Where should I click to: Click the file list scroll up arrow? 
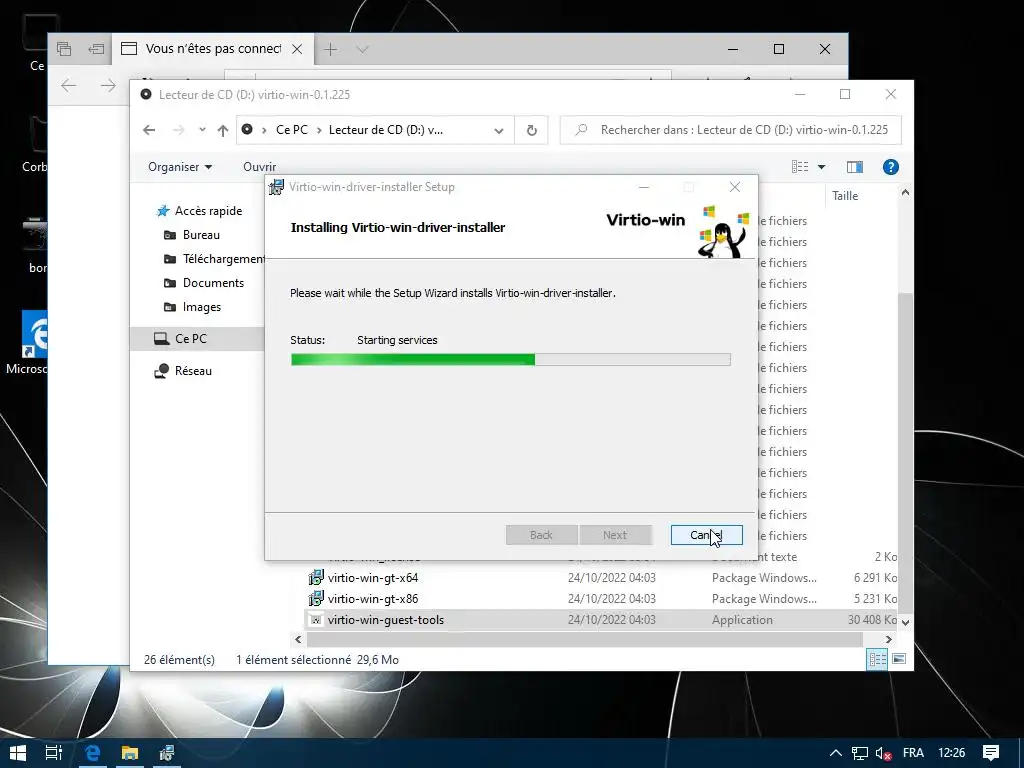click(905, 193)
